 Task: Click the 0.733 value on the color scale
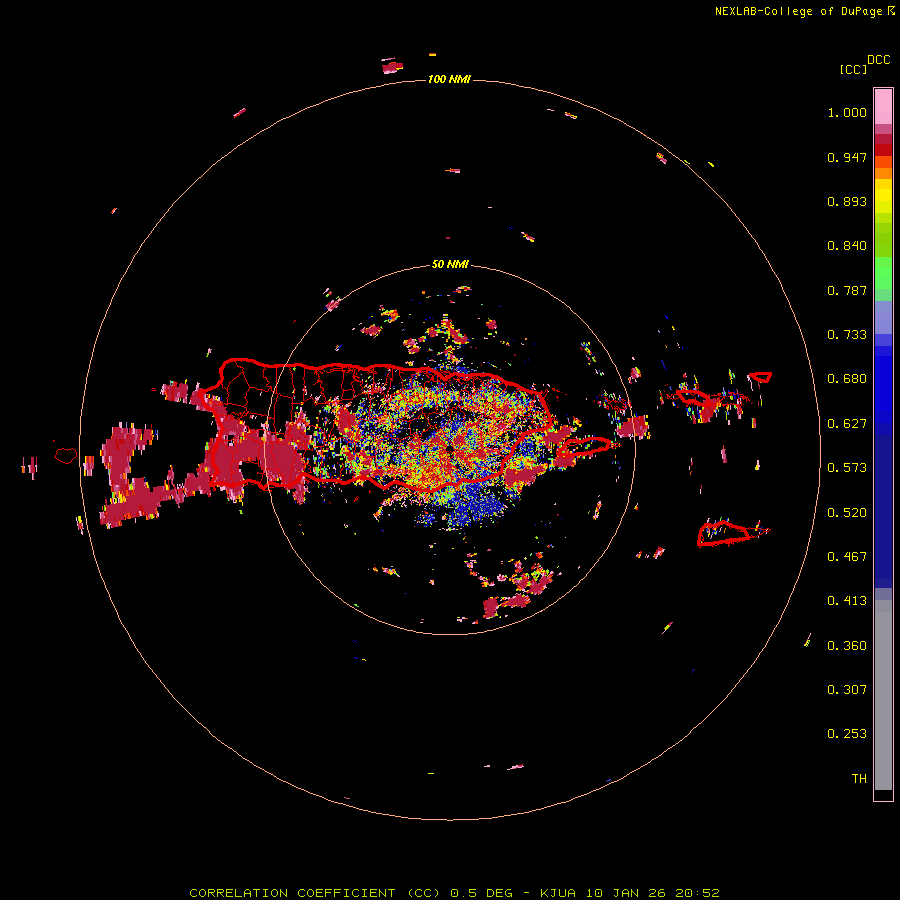tap(847, 335)
